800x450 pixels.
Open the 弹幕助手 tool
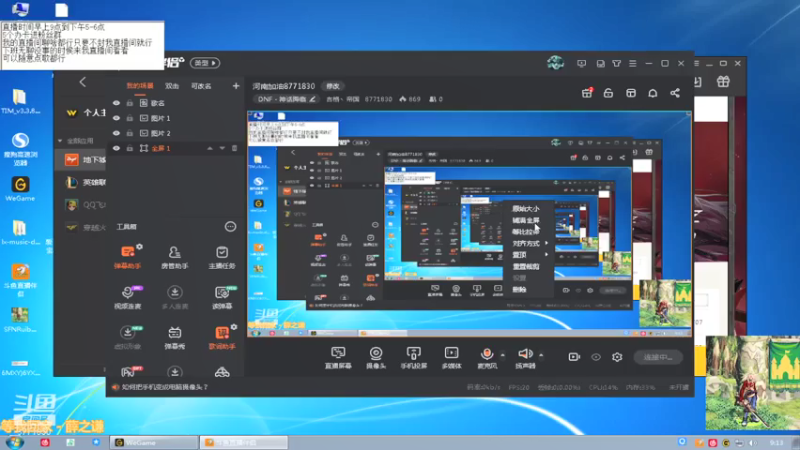click(x=128, y=257)
